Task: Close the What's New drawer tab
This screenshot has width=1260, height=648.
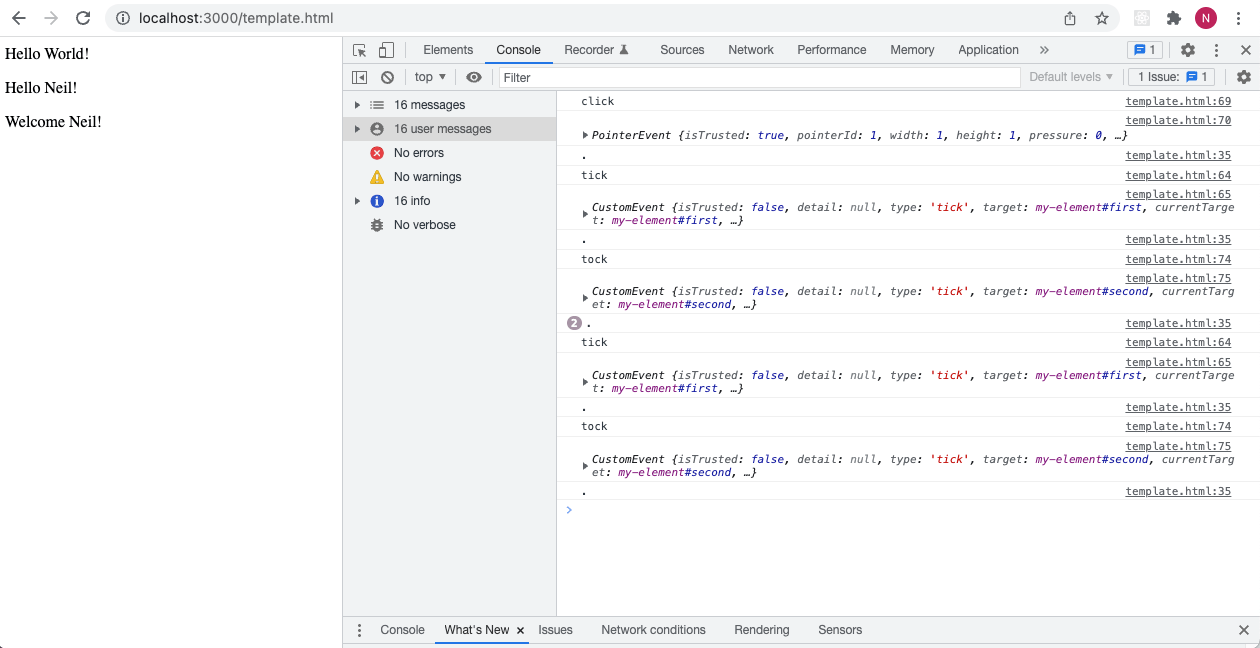Action: pyautogui.click(x=520, y=630)
